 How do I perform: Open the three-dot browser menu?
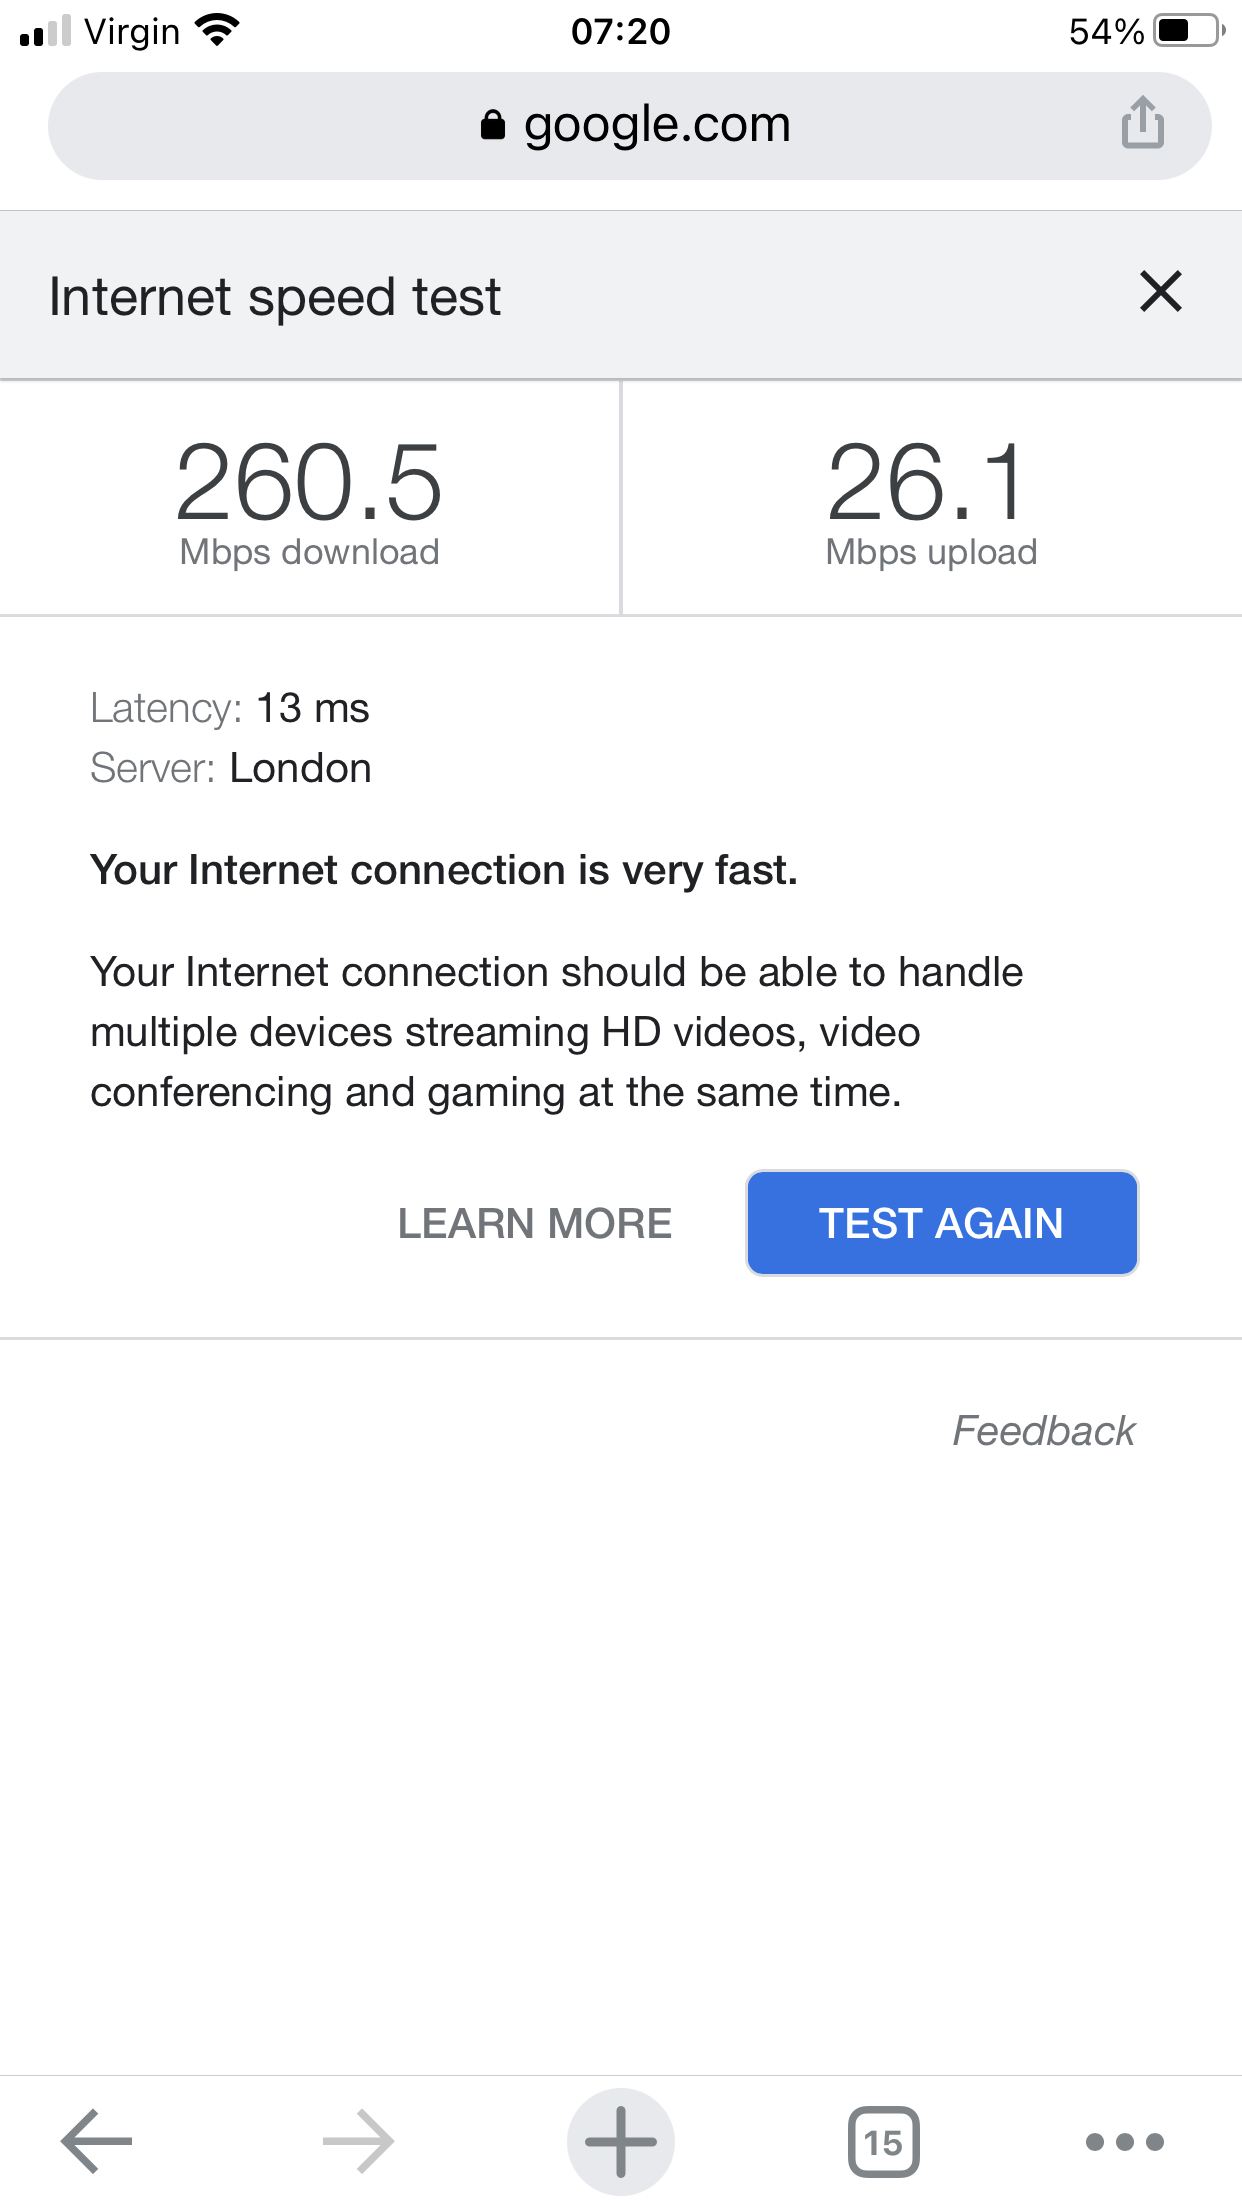pyautogui.click(x=1124, y=2141)
